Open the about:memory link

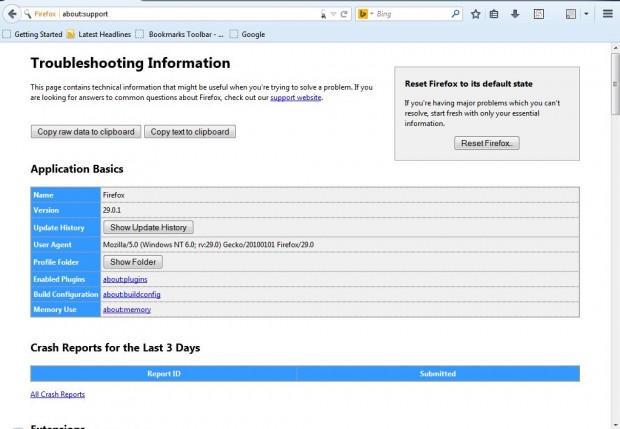tap(127, 310)
